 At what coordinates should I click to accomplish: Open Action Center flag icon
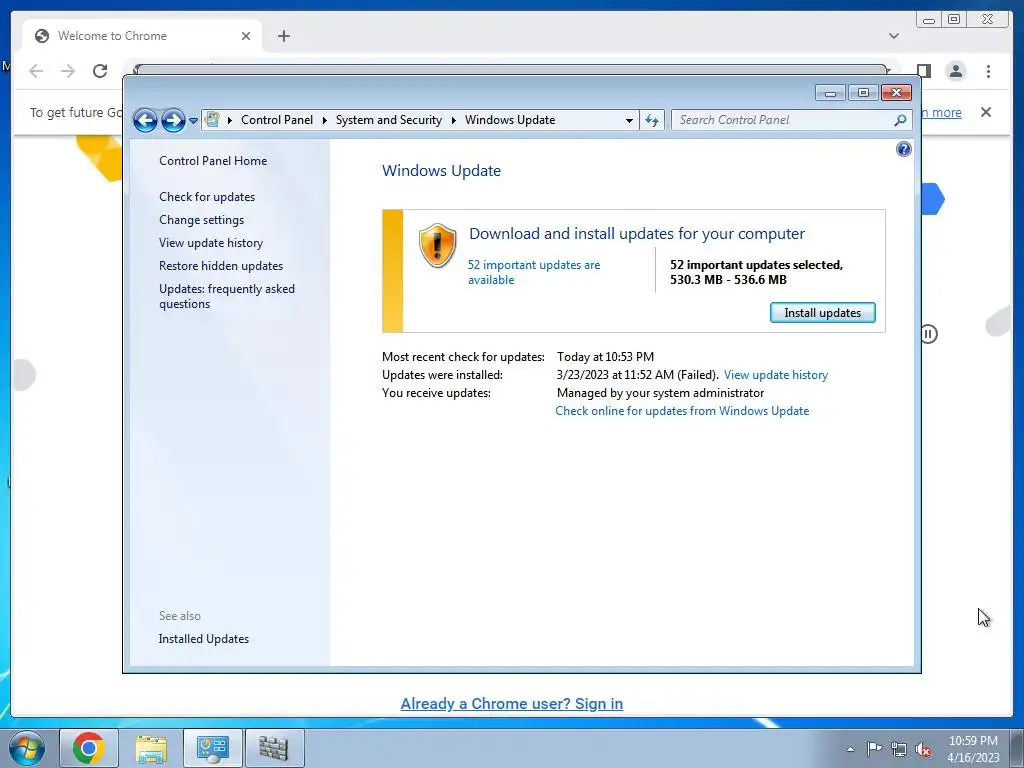pyautogui.click(x=874, y=749)
